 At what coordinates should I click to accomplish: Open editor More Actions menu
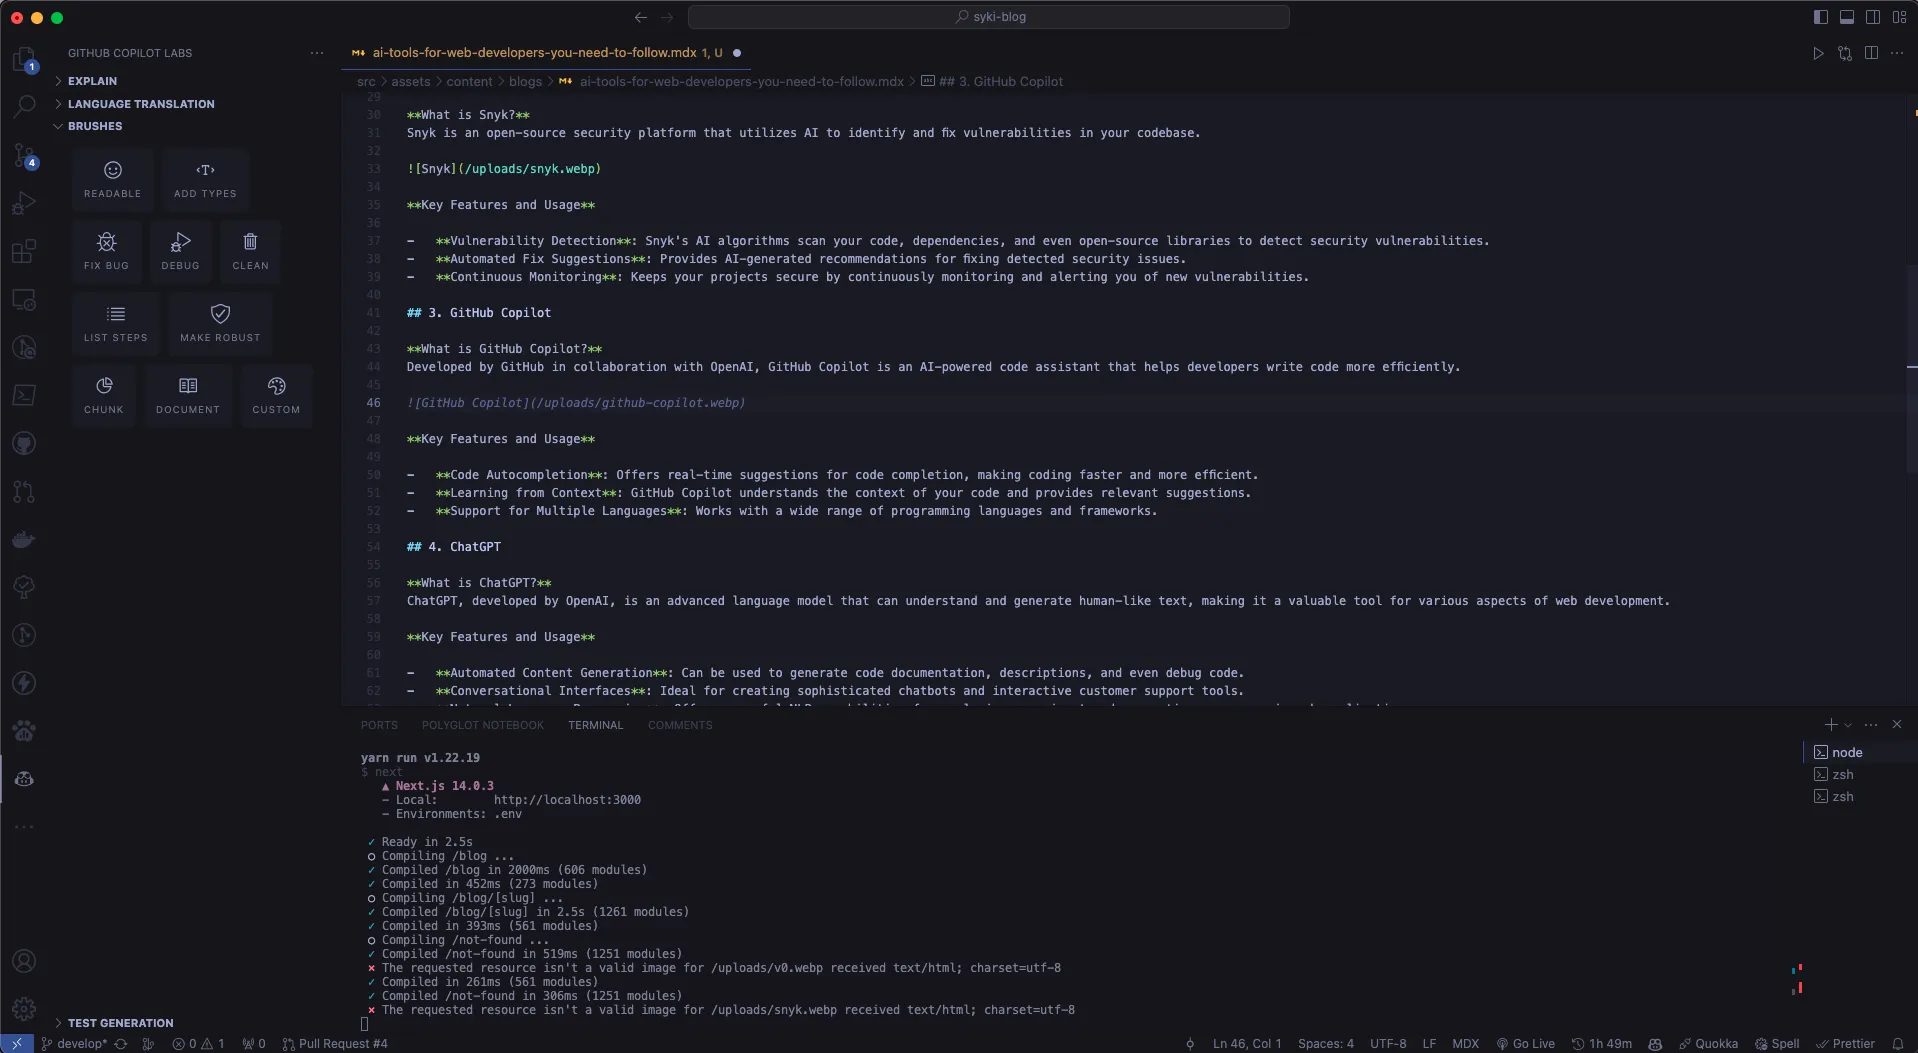(1897, 53)
